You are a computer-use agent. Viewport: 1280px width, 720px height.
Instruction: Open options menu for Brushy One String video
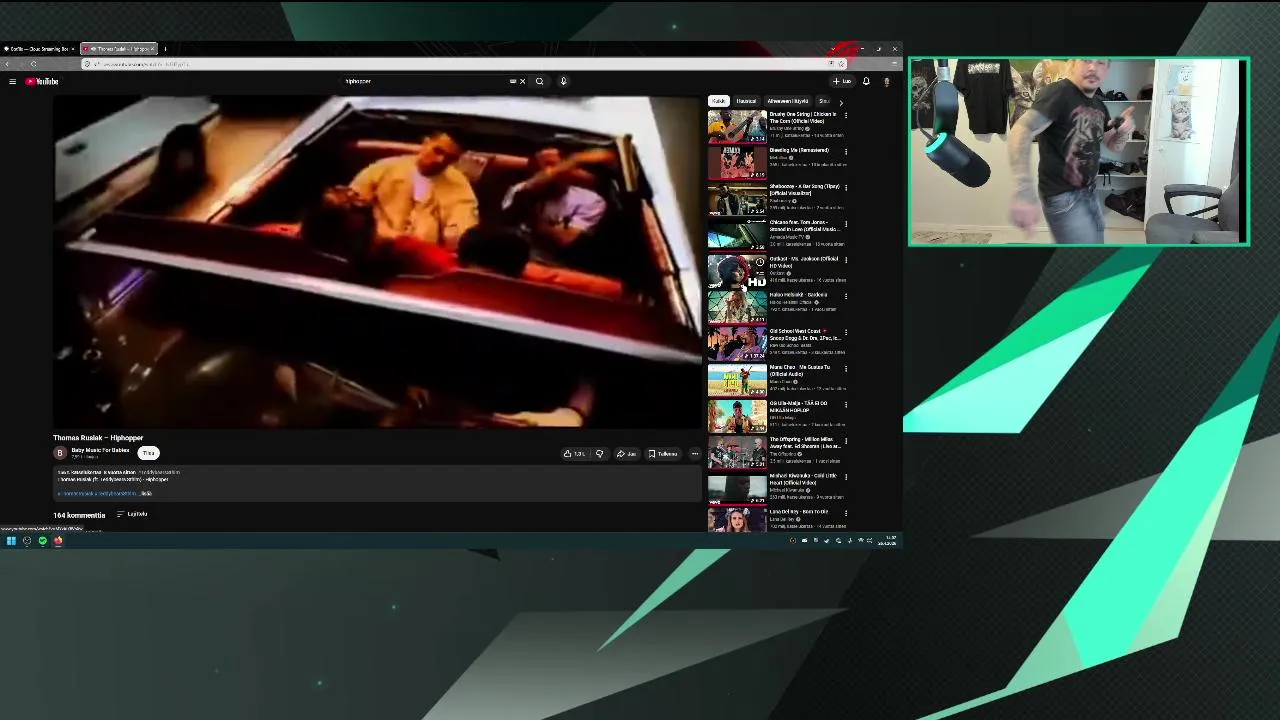846,115
